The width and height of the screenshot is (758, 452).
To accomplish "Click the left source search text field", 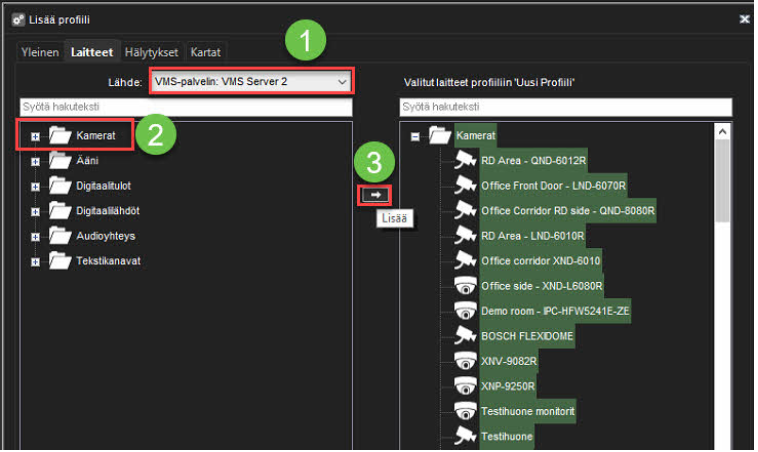I will [x=186, y=106].
